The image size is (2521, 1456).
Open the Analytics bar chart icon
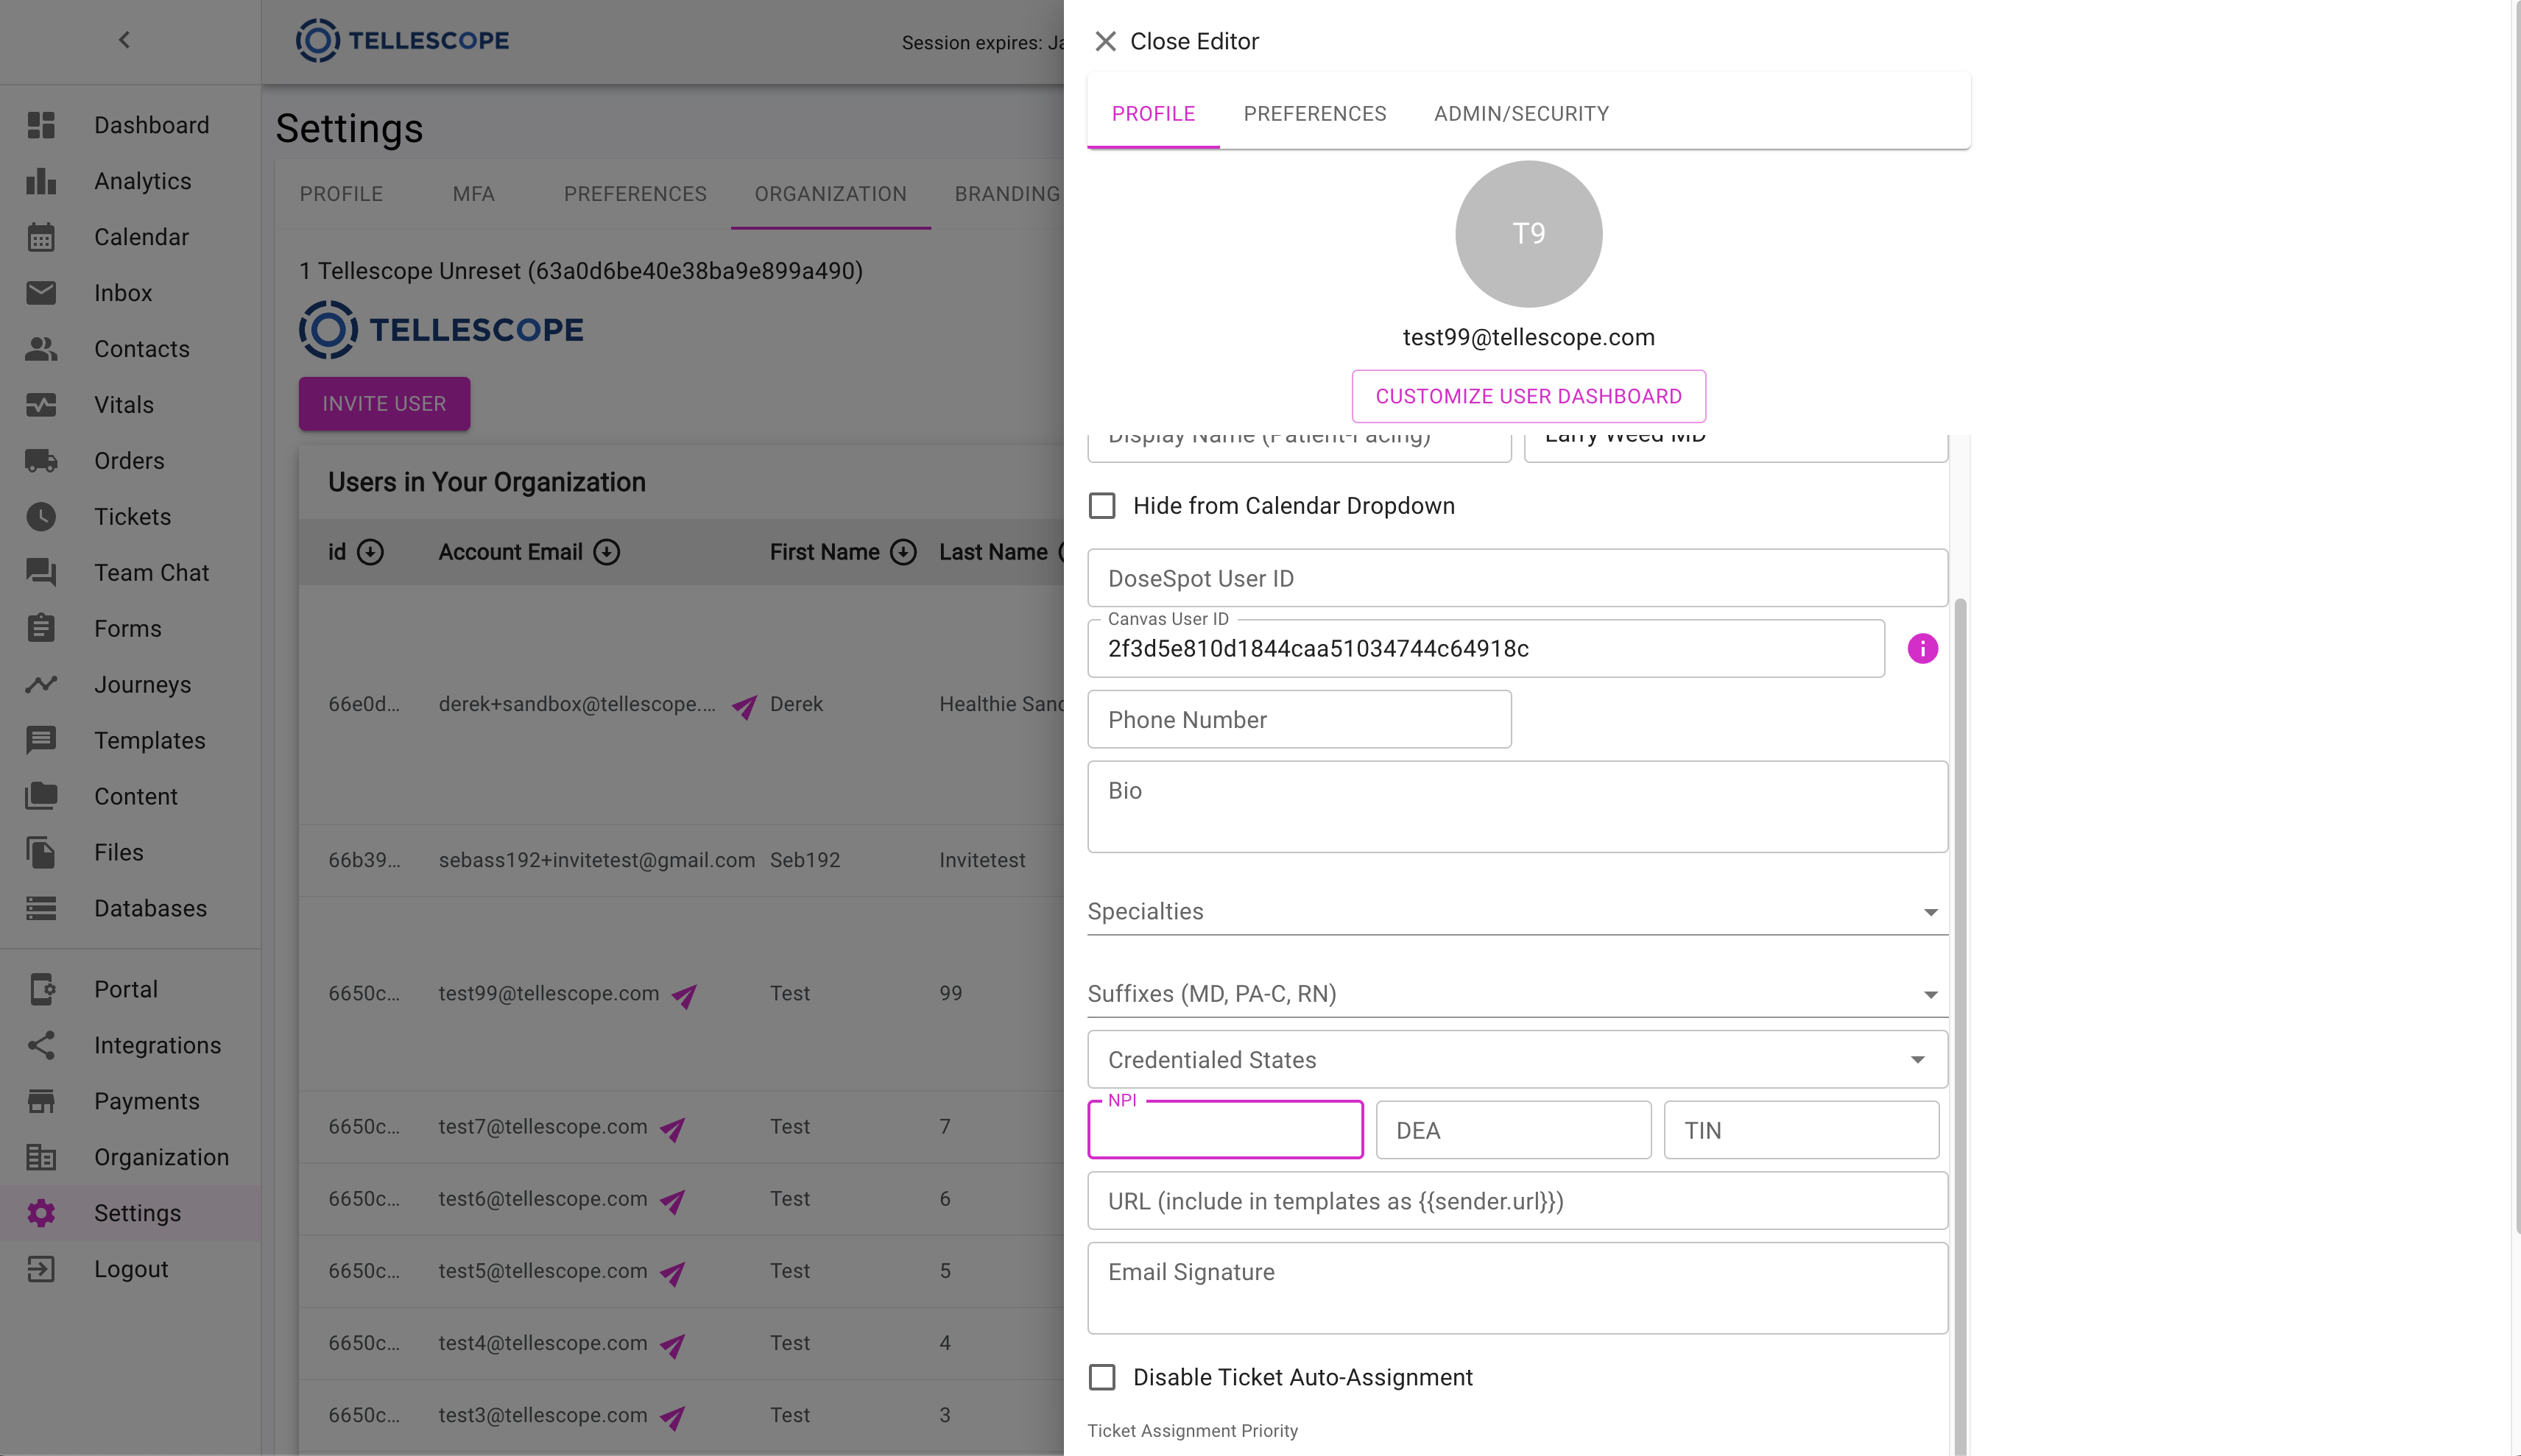[41, 181]
